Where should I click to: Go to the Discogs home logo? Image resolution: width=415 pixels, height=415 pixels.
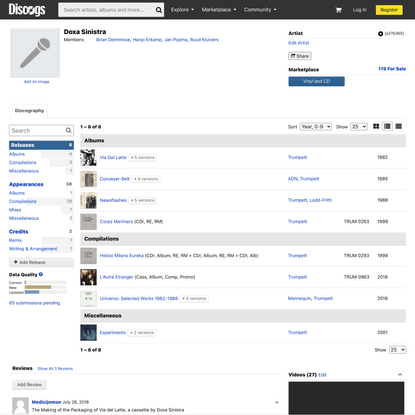27,10
